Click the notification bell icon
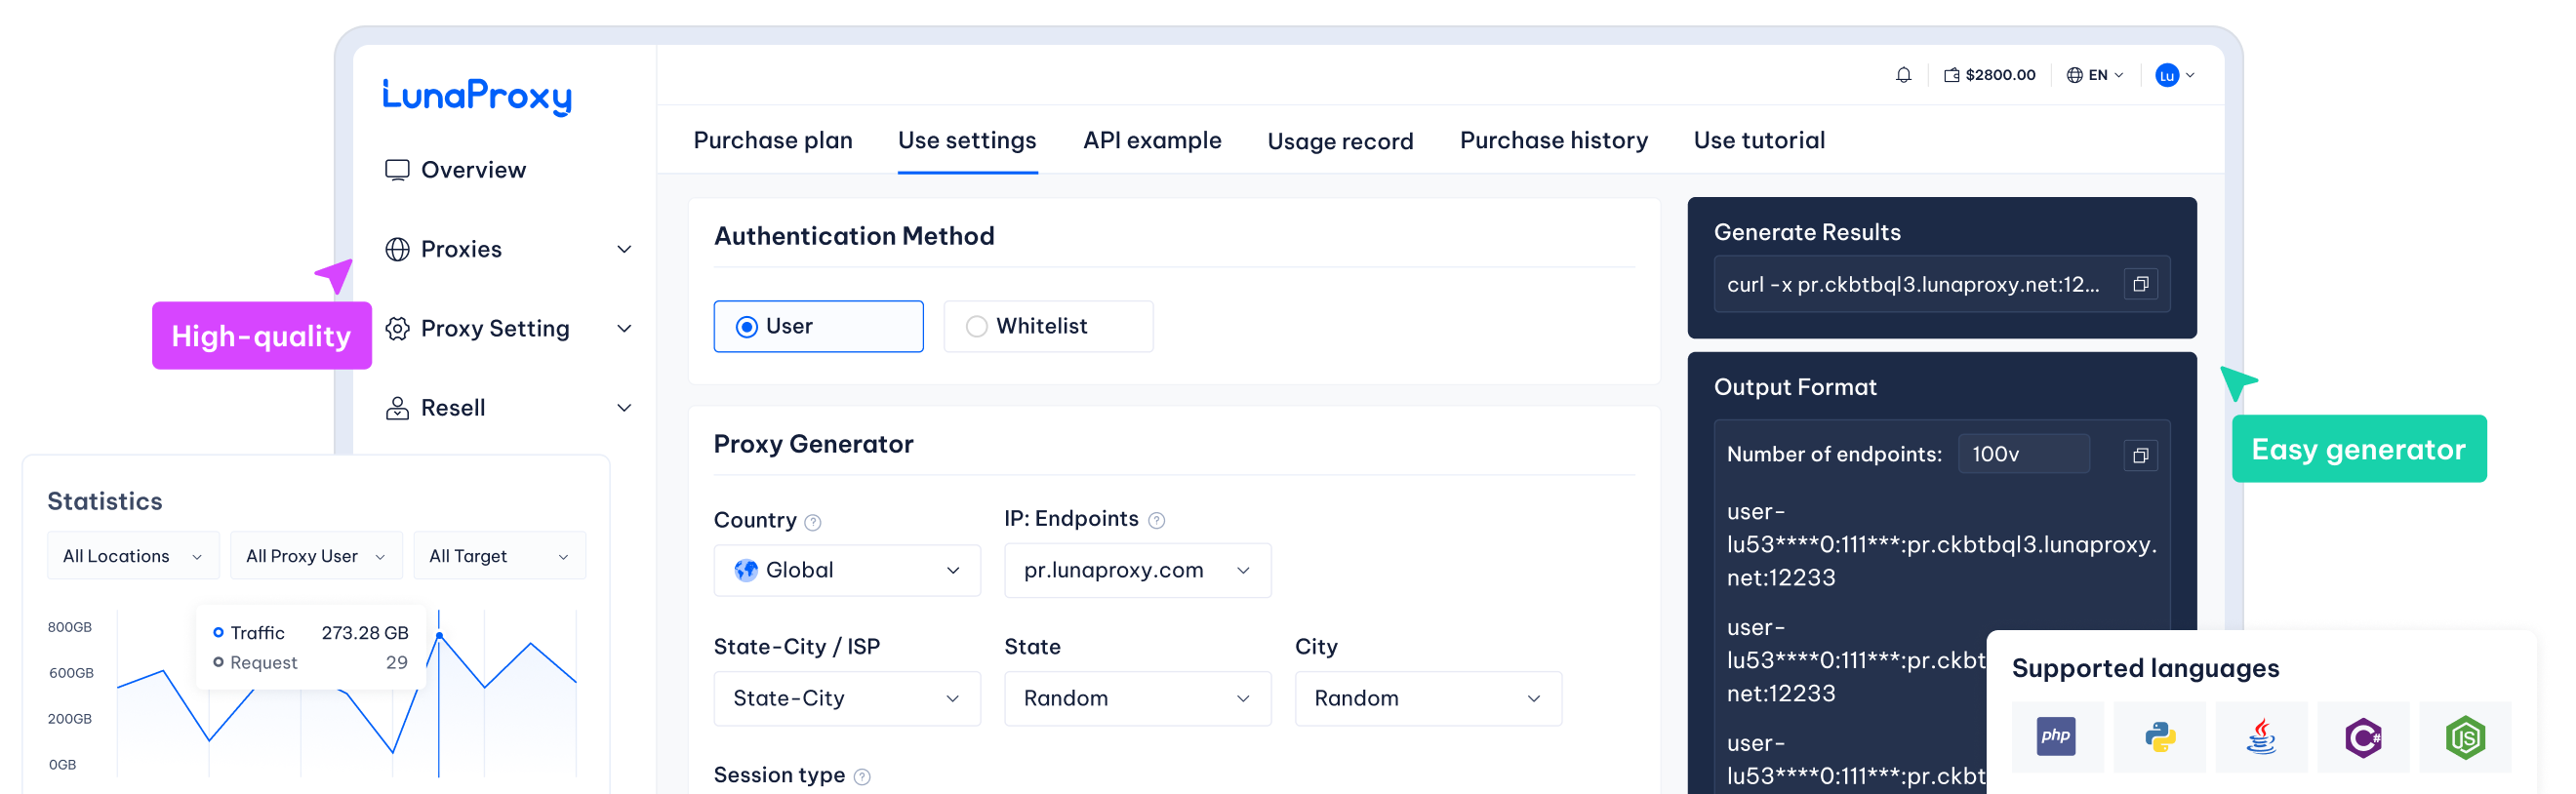The height and width of the screenshot is (794, 2576). pyautogui.click(x=1903, y=75)
